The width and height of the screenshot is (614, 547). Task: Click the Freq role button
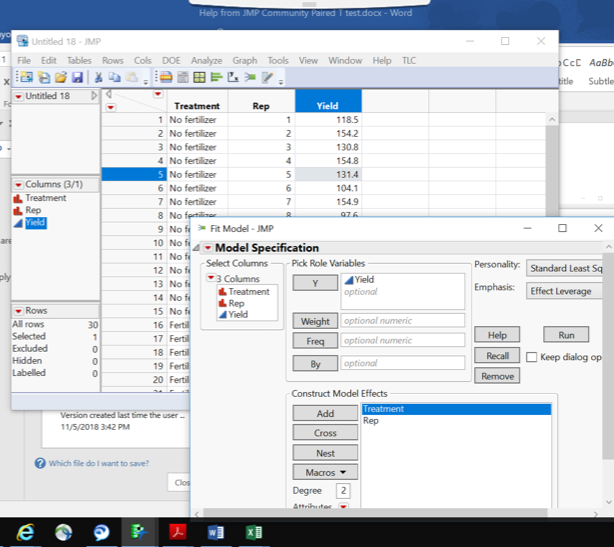click(315, 341)
